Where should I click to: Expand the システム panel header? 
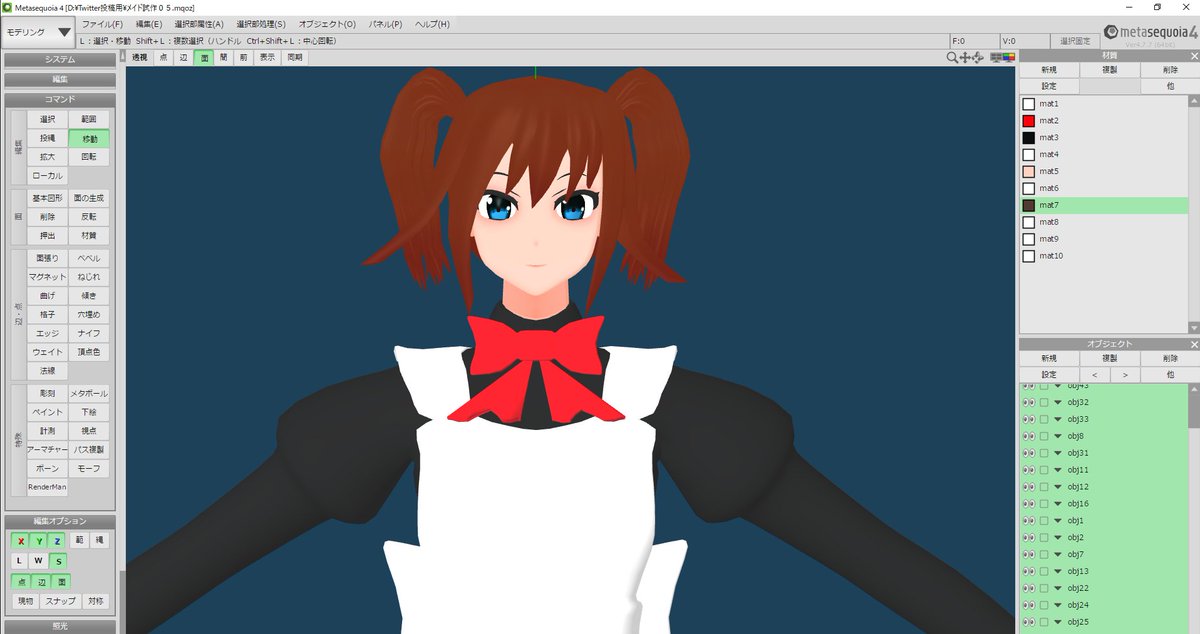click(60, 60)
